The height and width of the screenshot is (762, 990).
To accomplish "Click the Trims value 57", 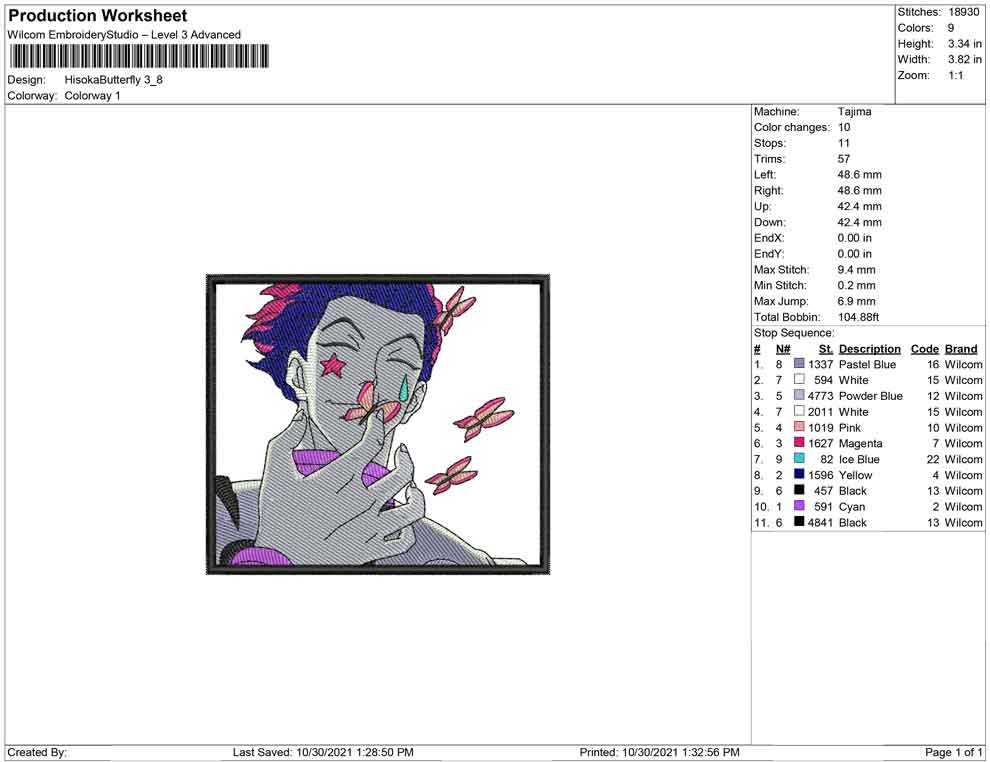I will pos(844,159).
